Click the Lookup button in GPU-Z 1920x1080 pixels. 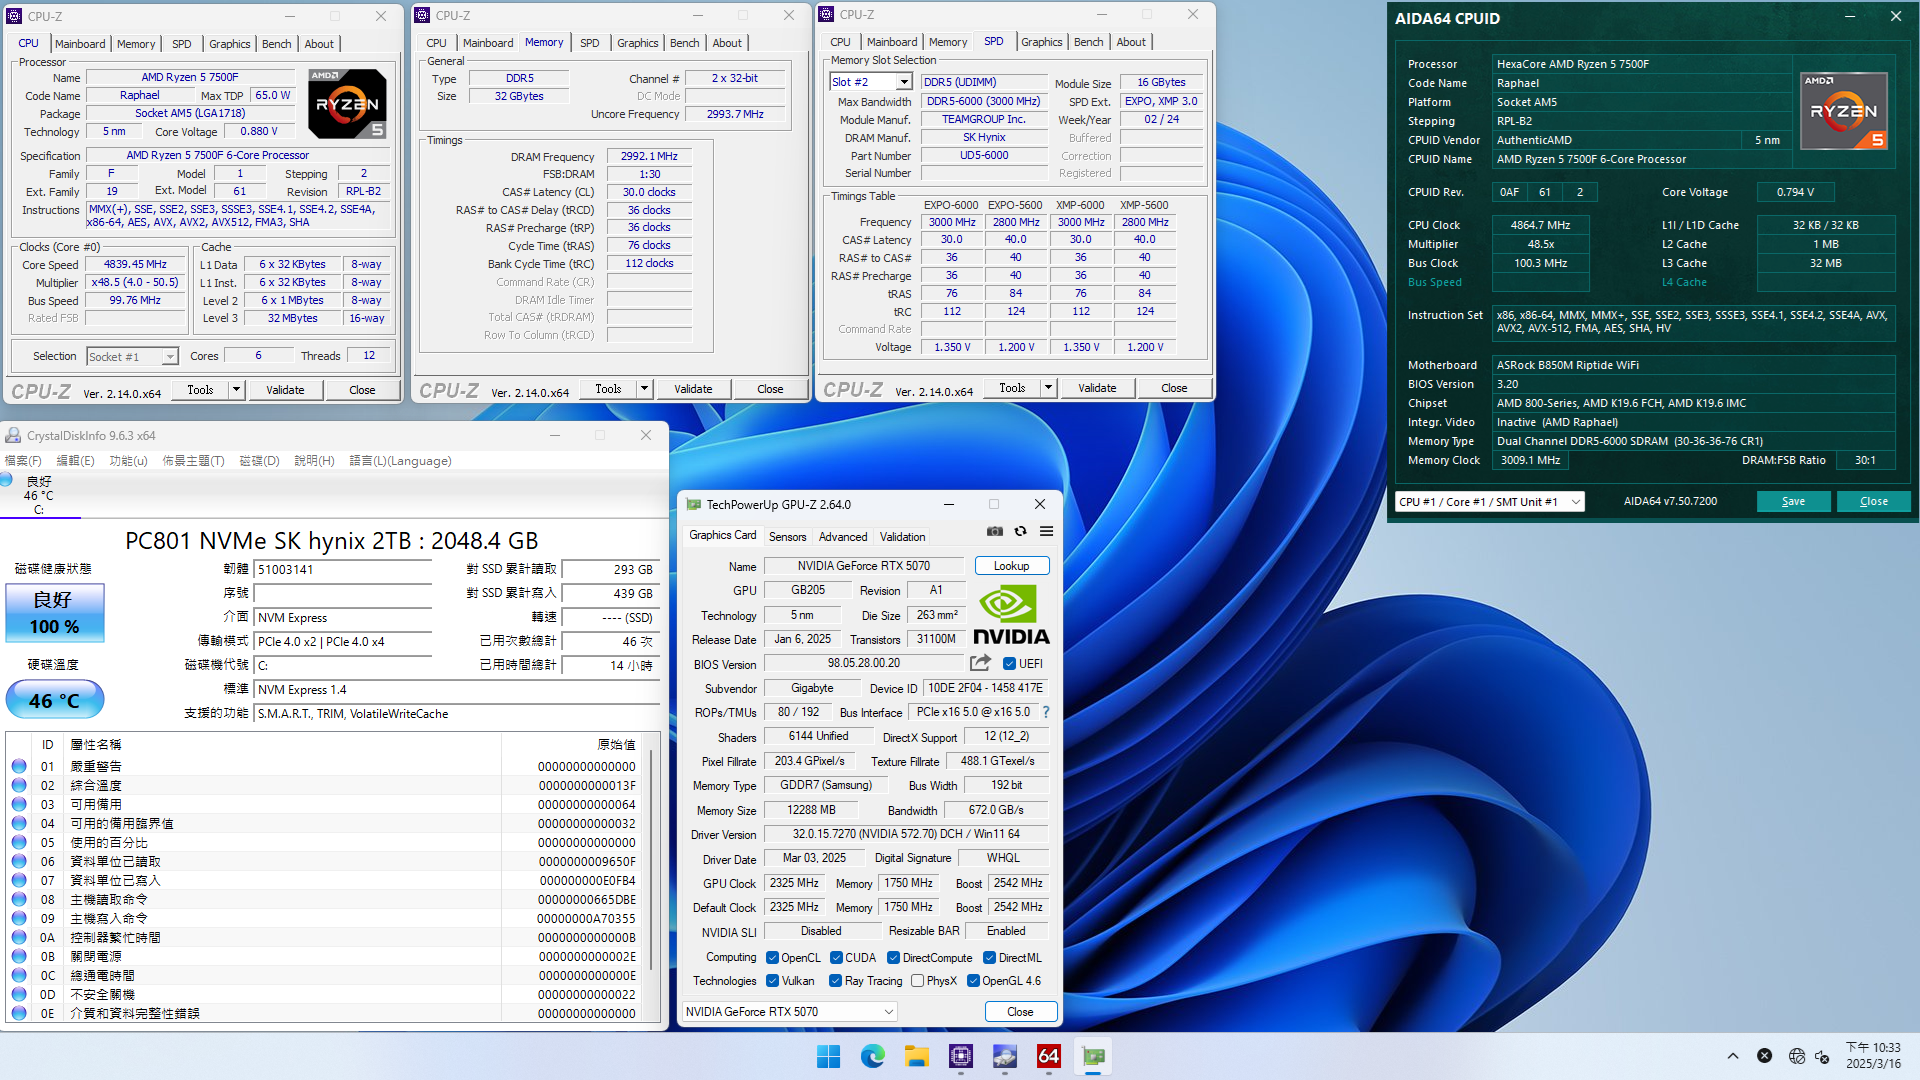pyautogui.click(x=1011, y=566)
